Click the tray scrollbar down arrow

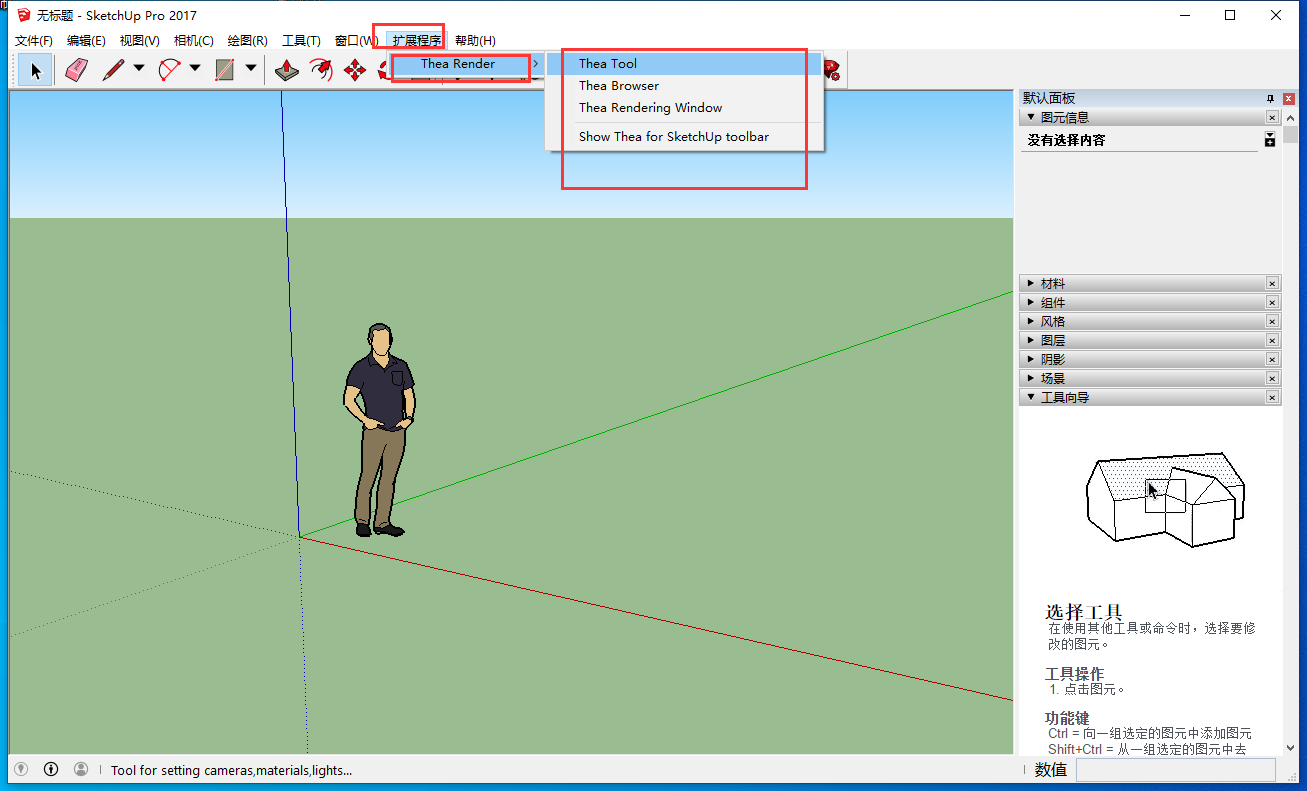[x=1289, y=747]
